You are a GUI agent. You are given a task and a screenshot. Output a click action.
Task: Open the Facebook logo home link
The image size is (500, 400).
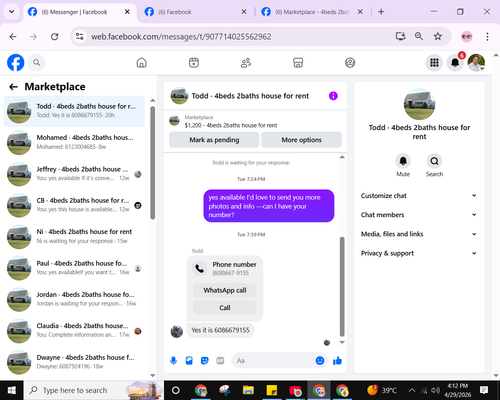16,62
